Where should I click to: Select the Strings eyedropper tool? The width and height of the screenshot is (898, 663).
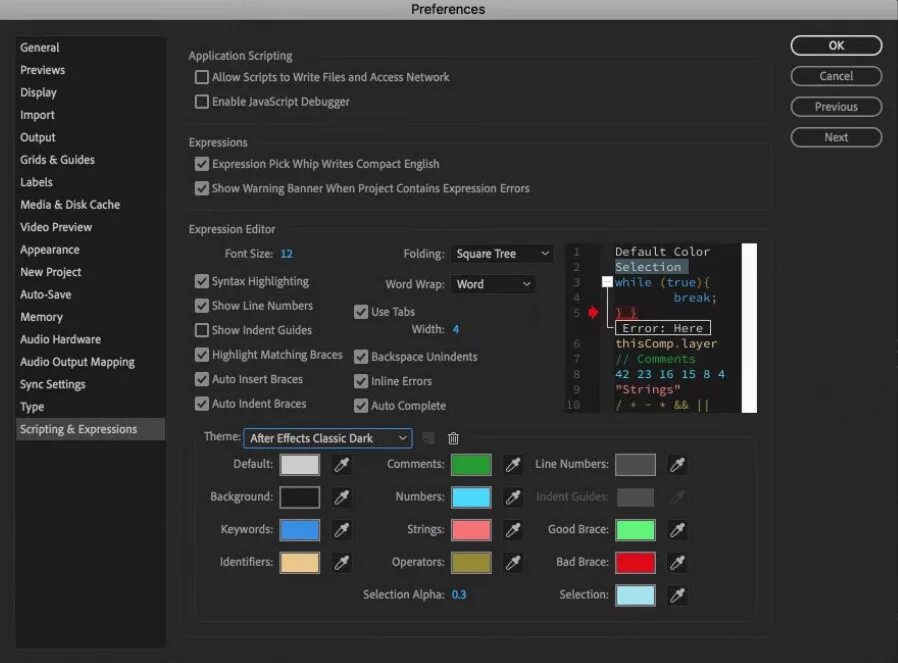coord(513,530)
